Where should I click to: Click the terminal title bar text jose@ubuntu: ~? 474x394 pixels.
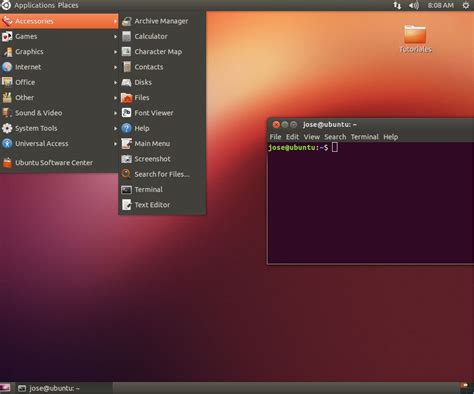coord(330,125)
